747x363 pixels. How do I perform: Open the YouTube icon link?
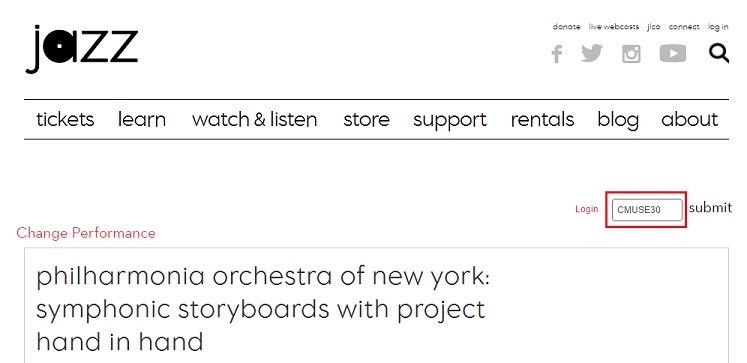673,53
